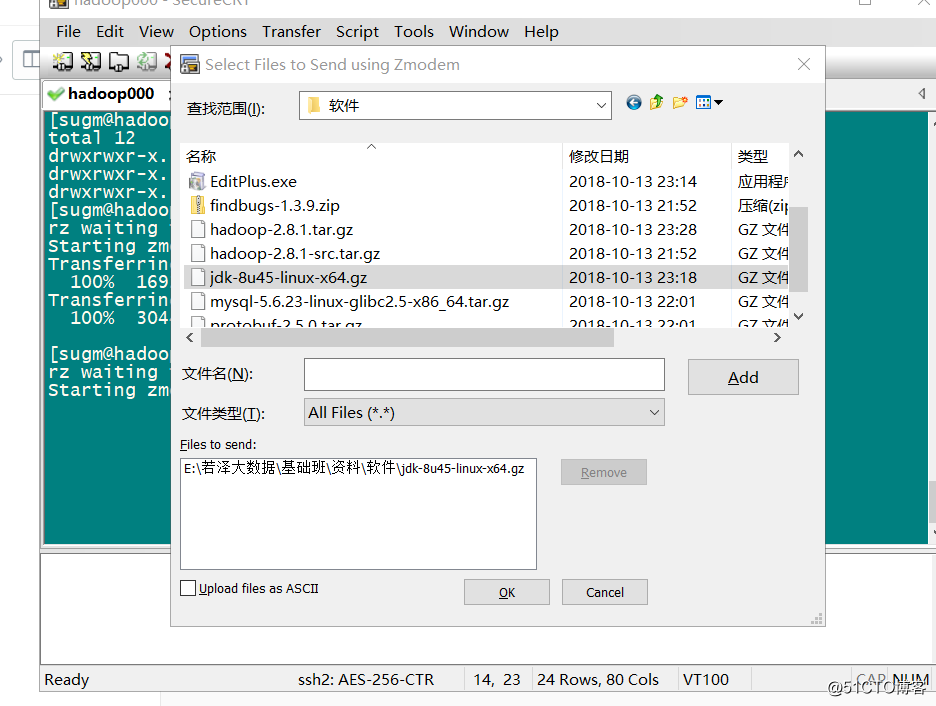Click the Ready status bar text
936x706 pixels.
[67, 679]
